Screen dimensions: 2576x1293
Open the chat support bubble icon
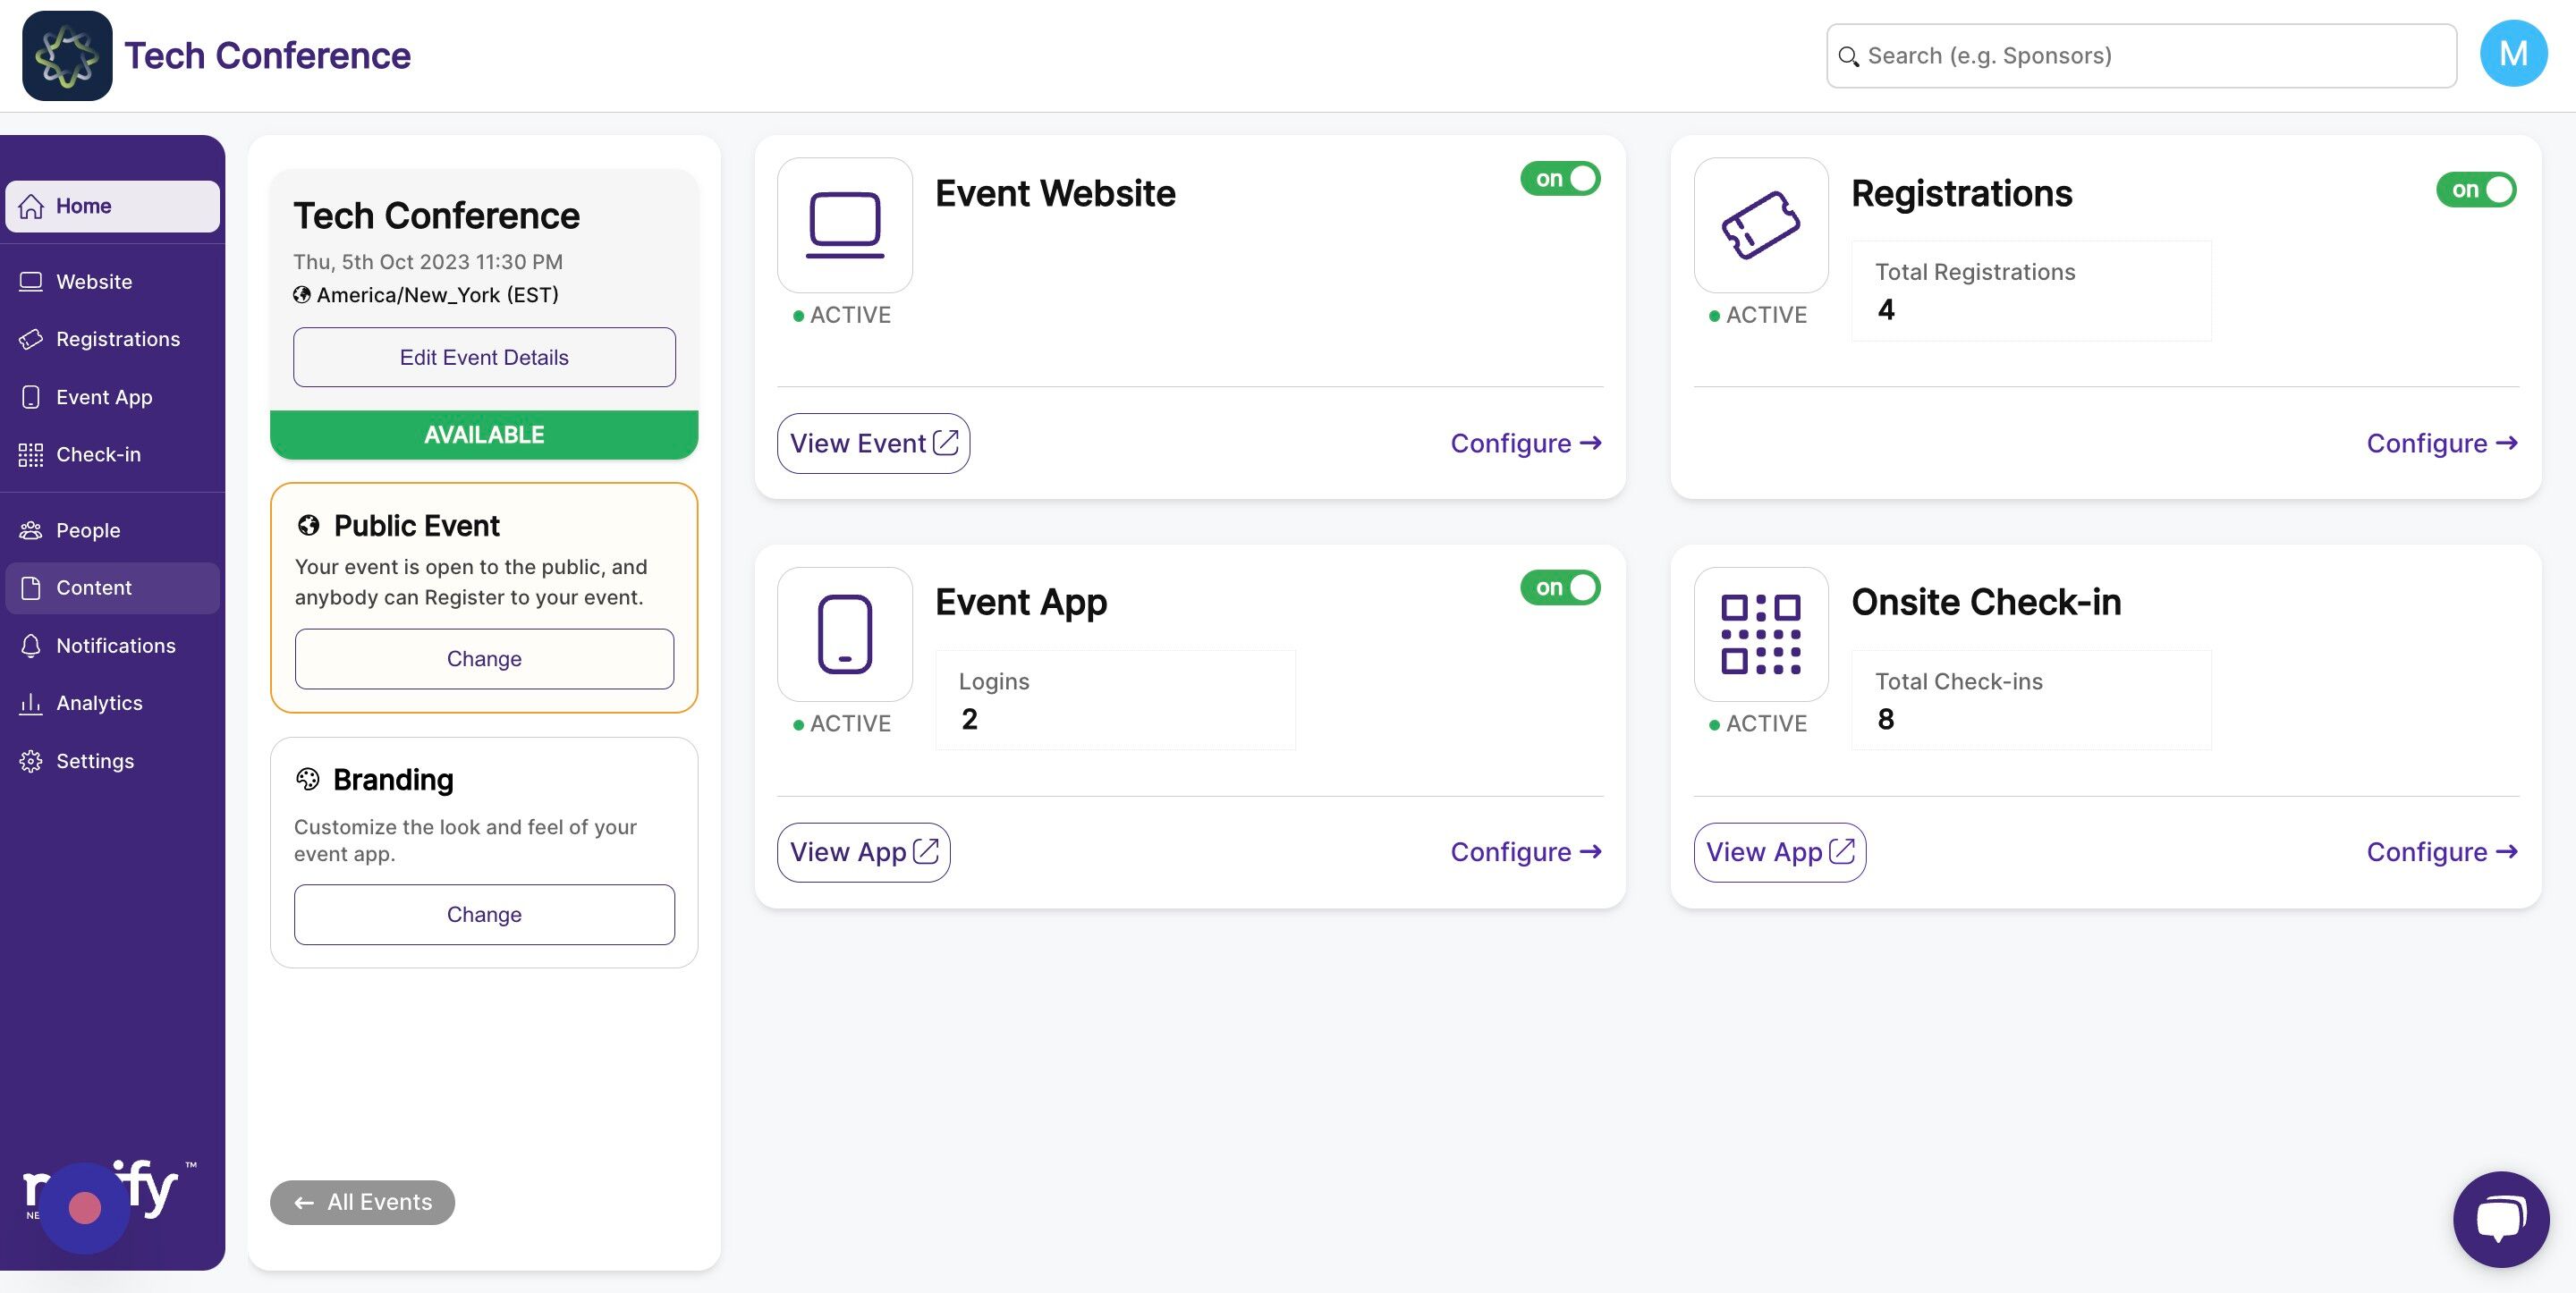(2500, 1219)
